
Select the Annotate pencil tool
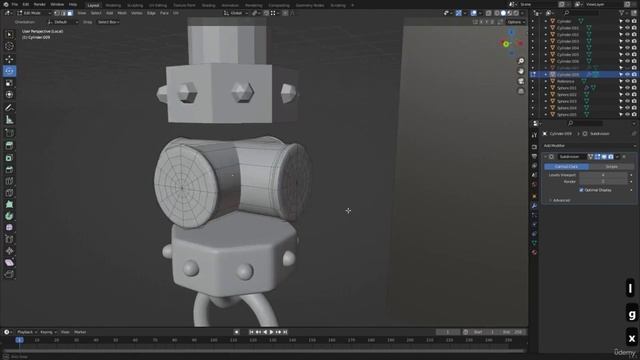coord(9,108)
